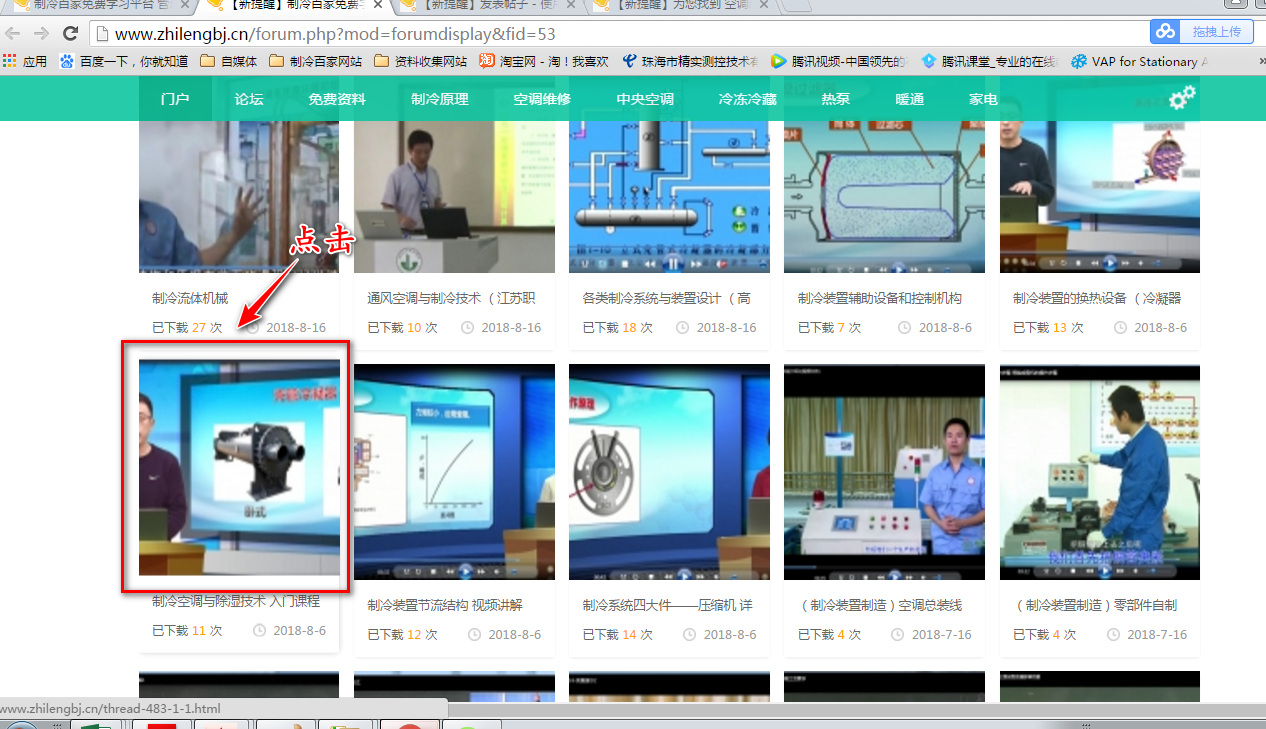Open the 空调维修 section
This screenshot has height=729, width=1266.
pos(542,99)
